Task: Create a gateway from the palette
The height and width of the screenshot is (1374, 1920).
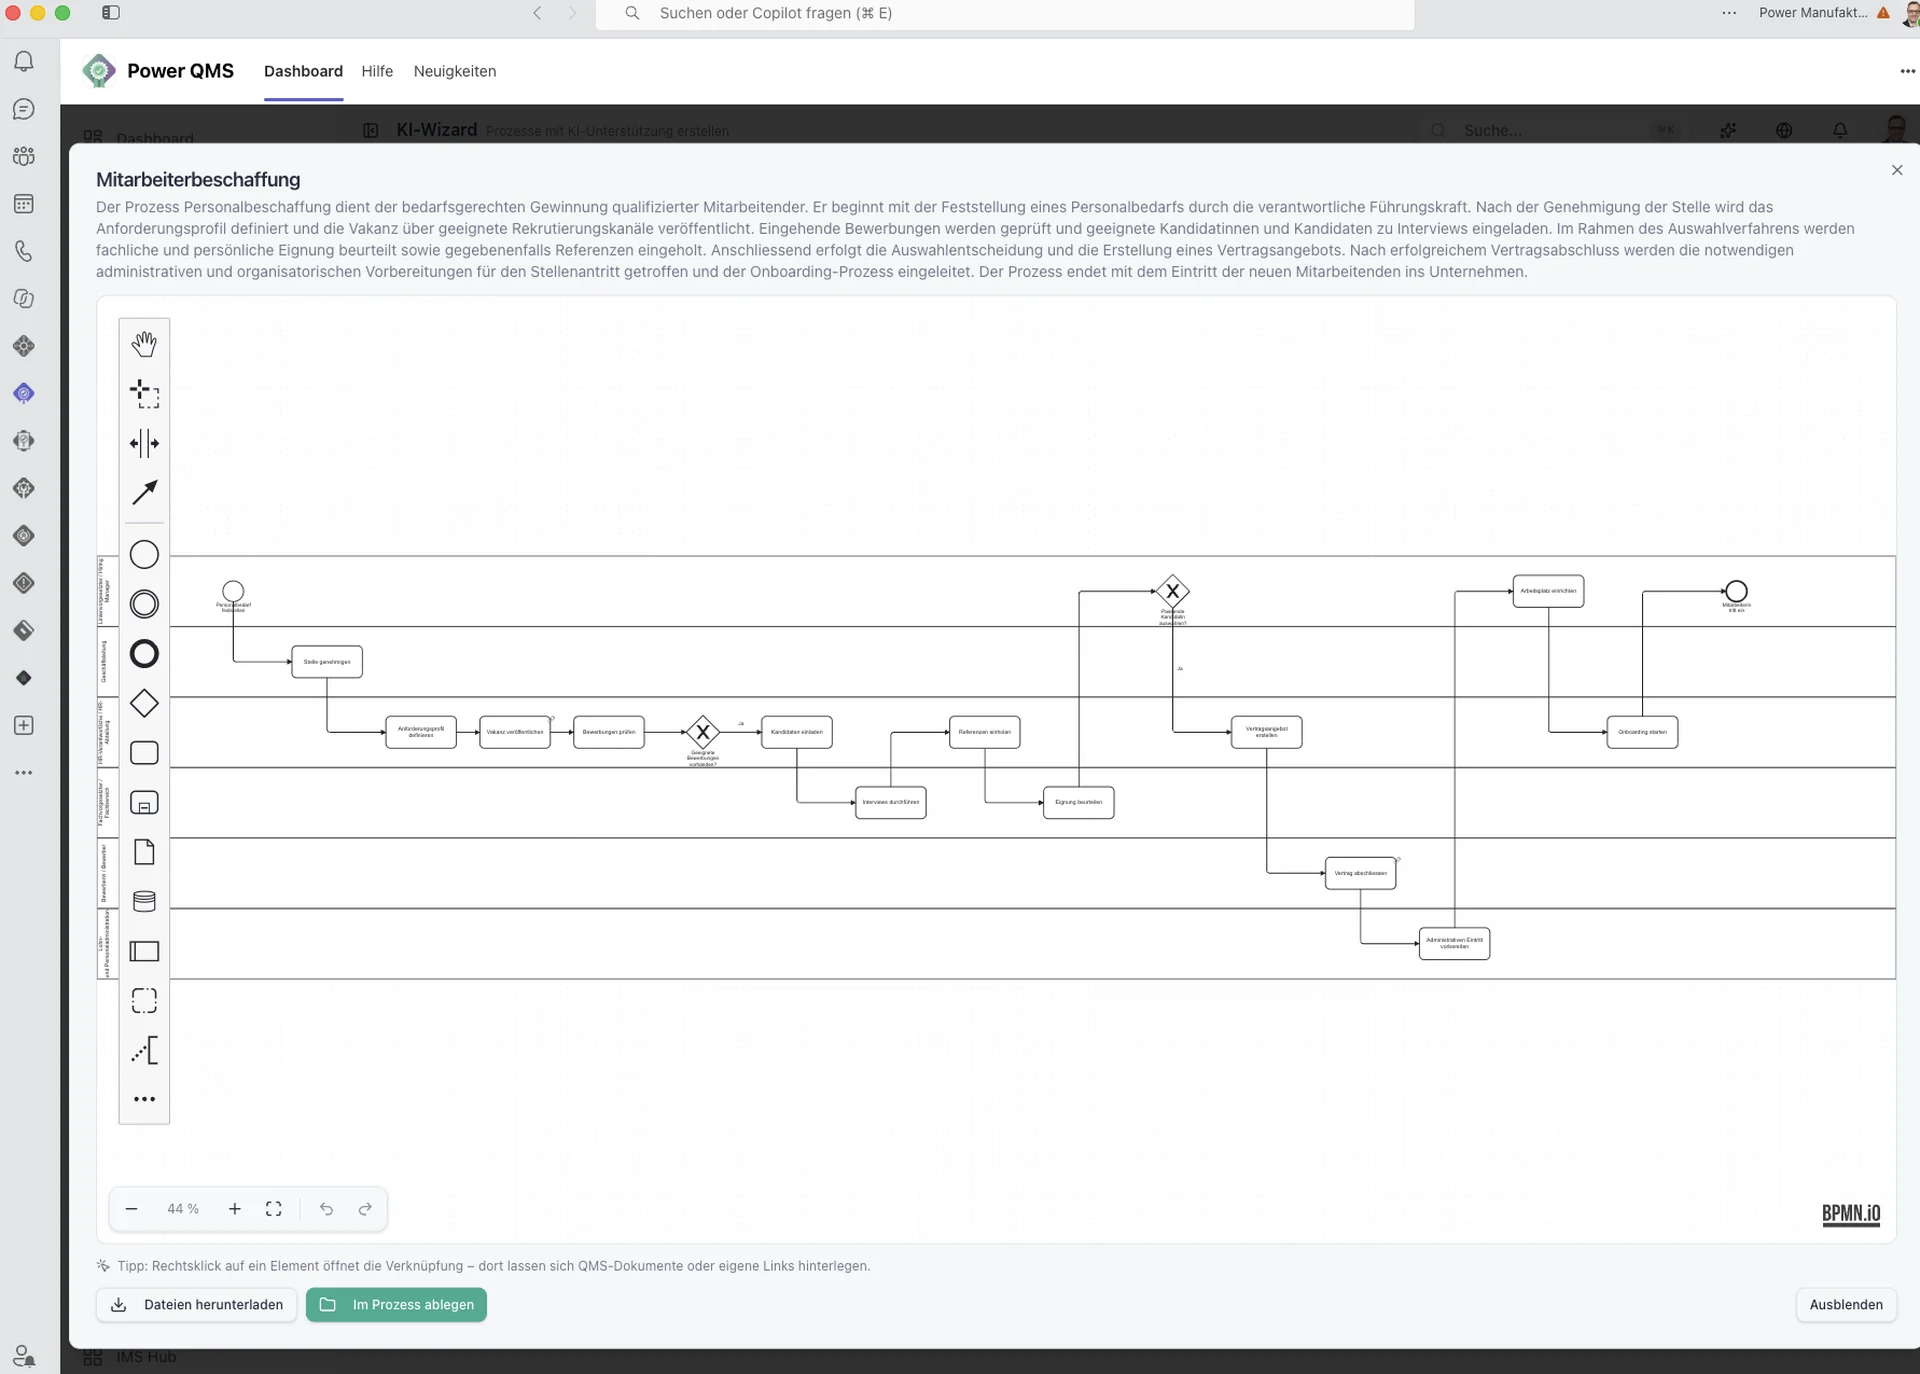Action: 144,703
